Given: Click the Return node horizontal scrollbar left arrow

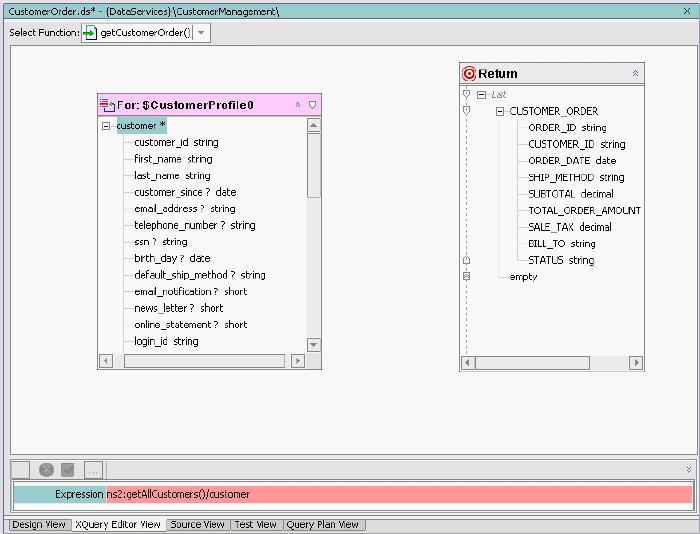Looking at the screenshot, I should [467, 363].
